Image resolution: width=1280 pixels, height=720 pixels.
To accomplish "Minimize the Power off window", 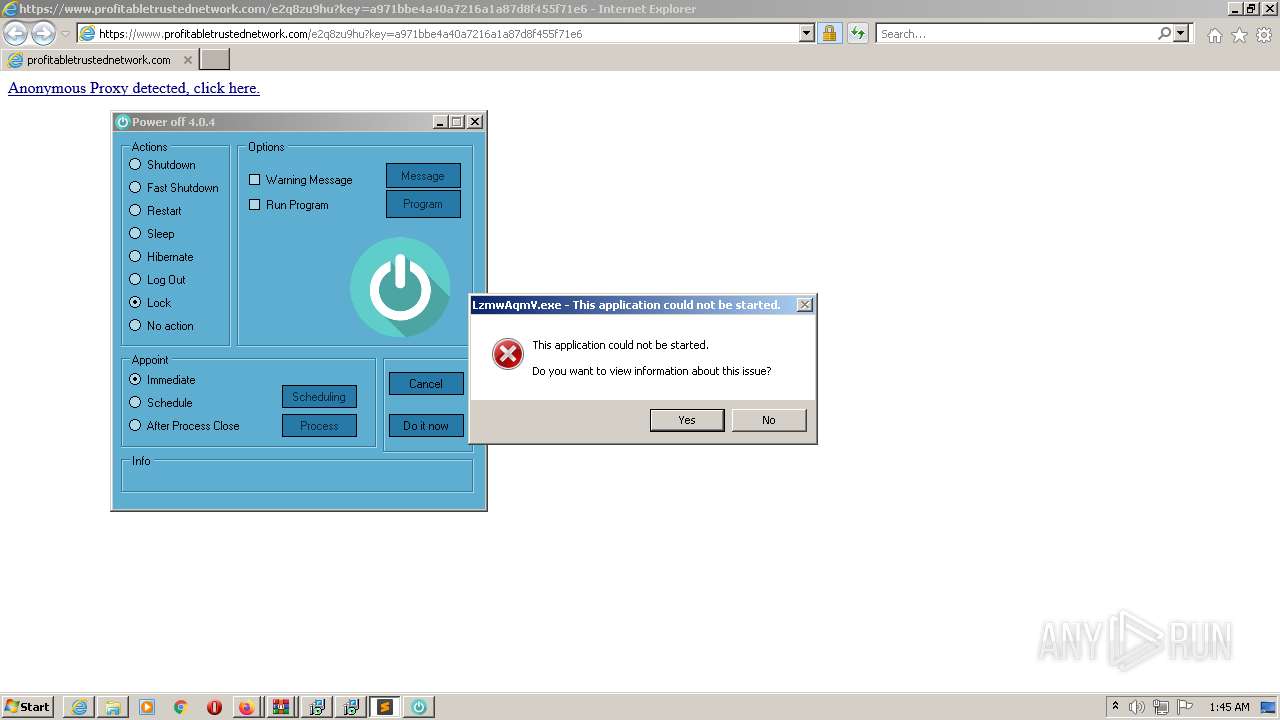I will pyautogui.click(x=441, y=122).
